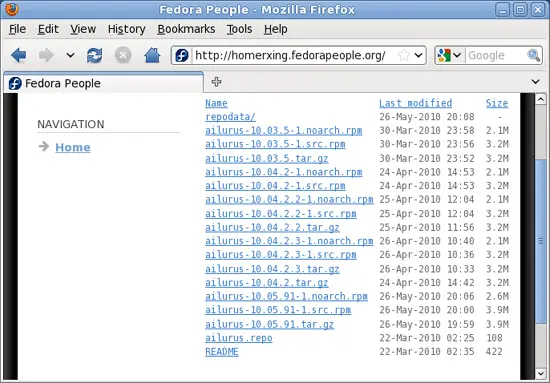Open the ailurus.repo file link
550x383 pixels.
pos(239,338)
